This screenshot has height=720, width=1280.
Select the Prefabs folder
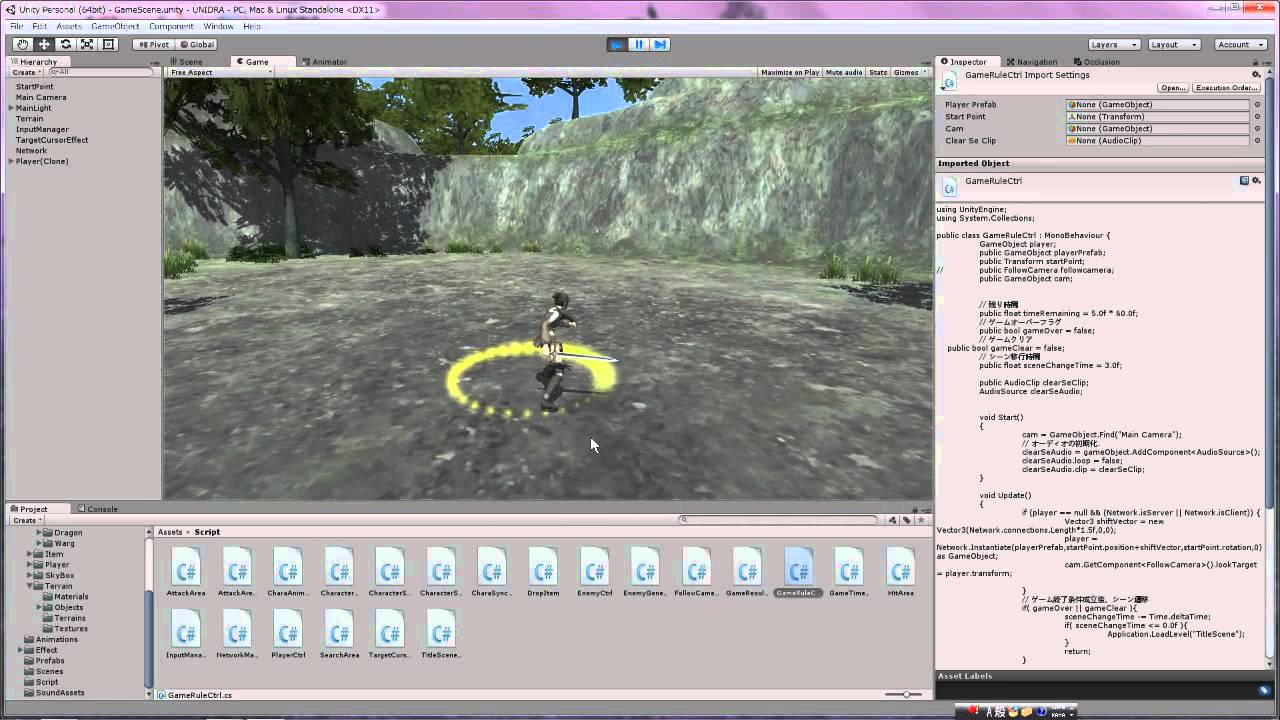click(50, 660)
